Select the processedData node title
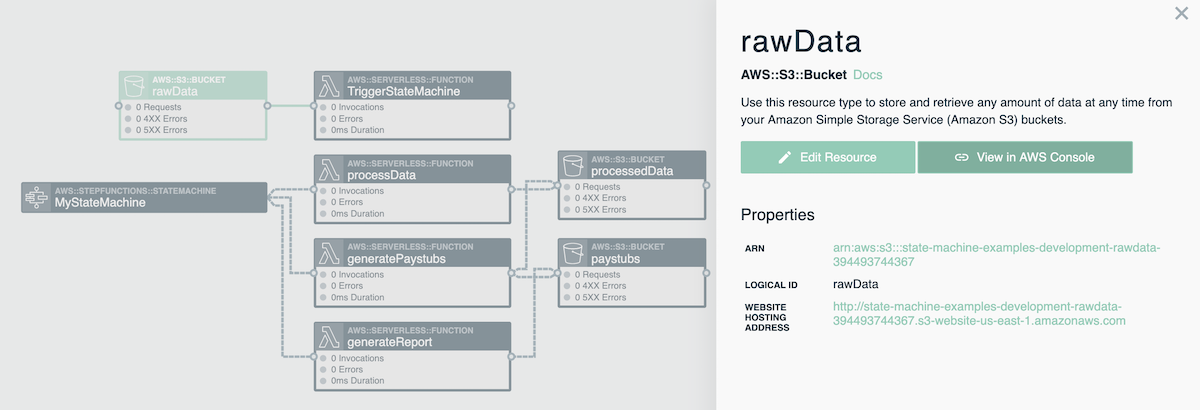1200x410 pixels. click(633, 171)
